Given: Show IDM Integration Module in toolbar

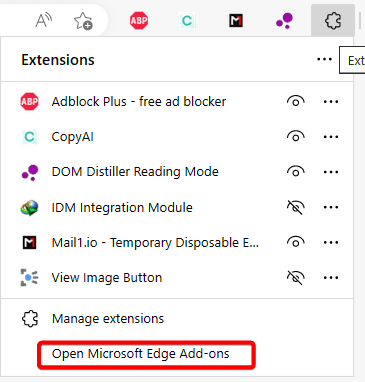Looking at the screenshot, I should (296, 207).
